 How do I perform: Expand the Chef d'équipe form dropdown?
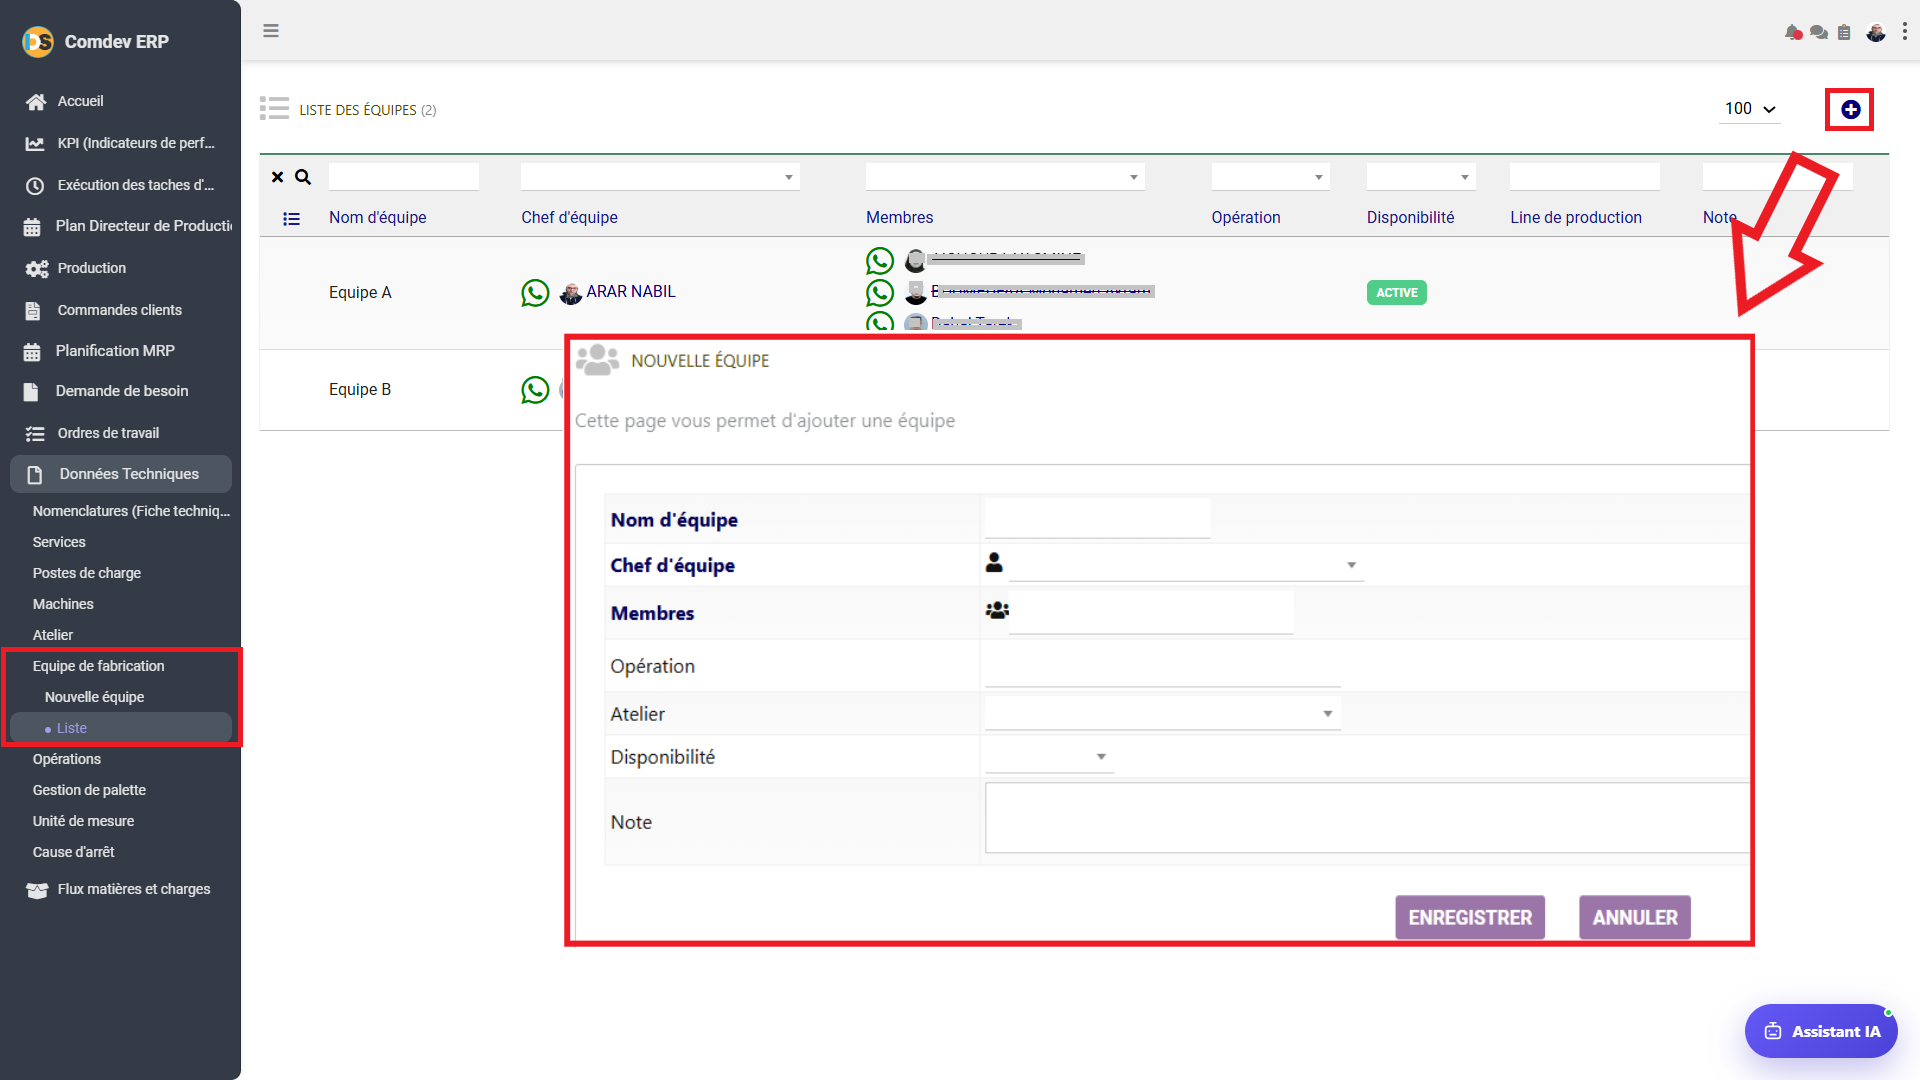(1186, 565)
